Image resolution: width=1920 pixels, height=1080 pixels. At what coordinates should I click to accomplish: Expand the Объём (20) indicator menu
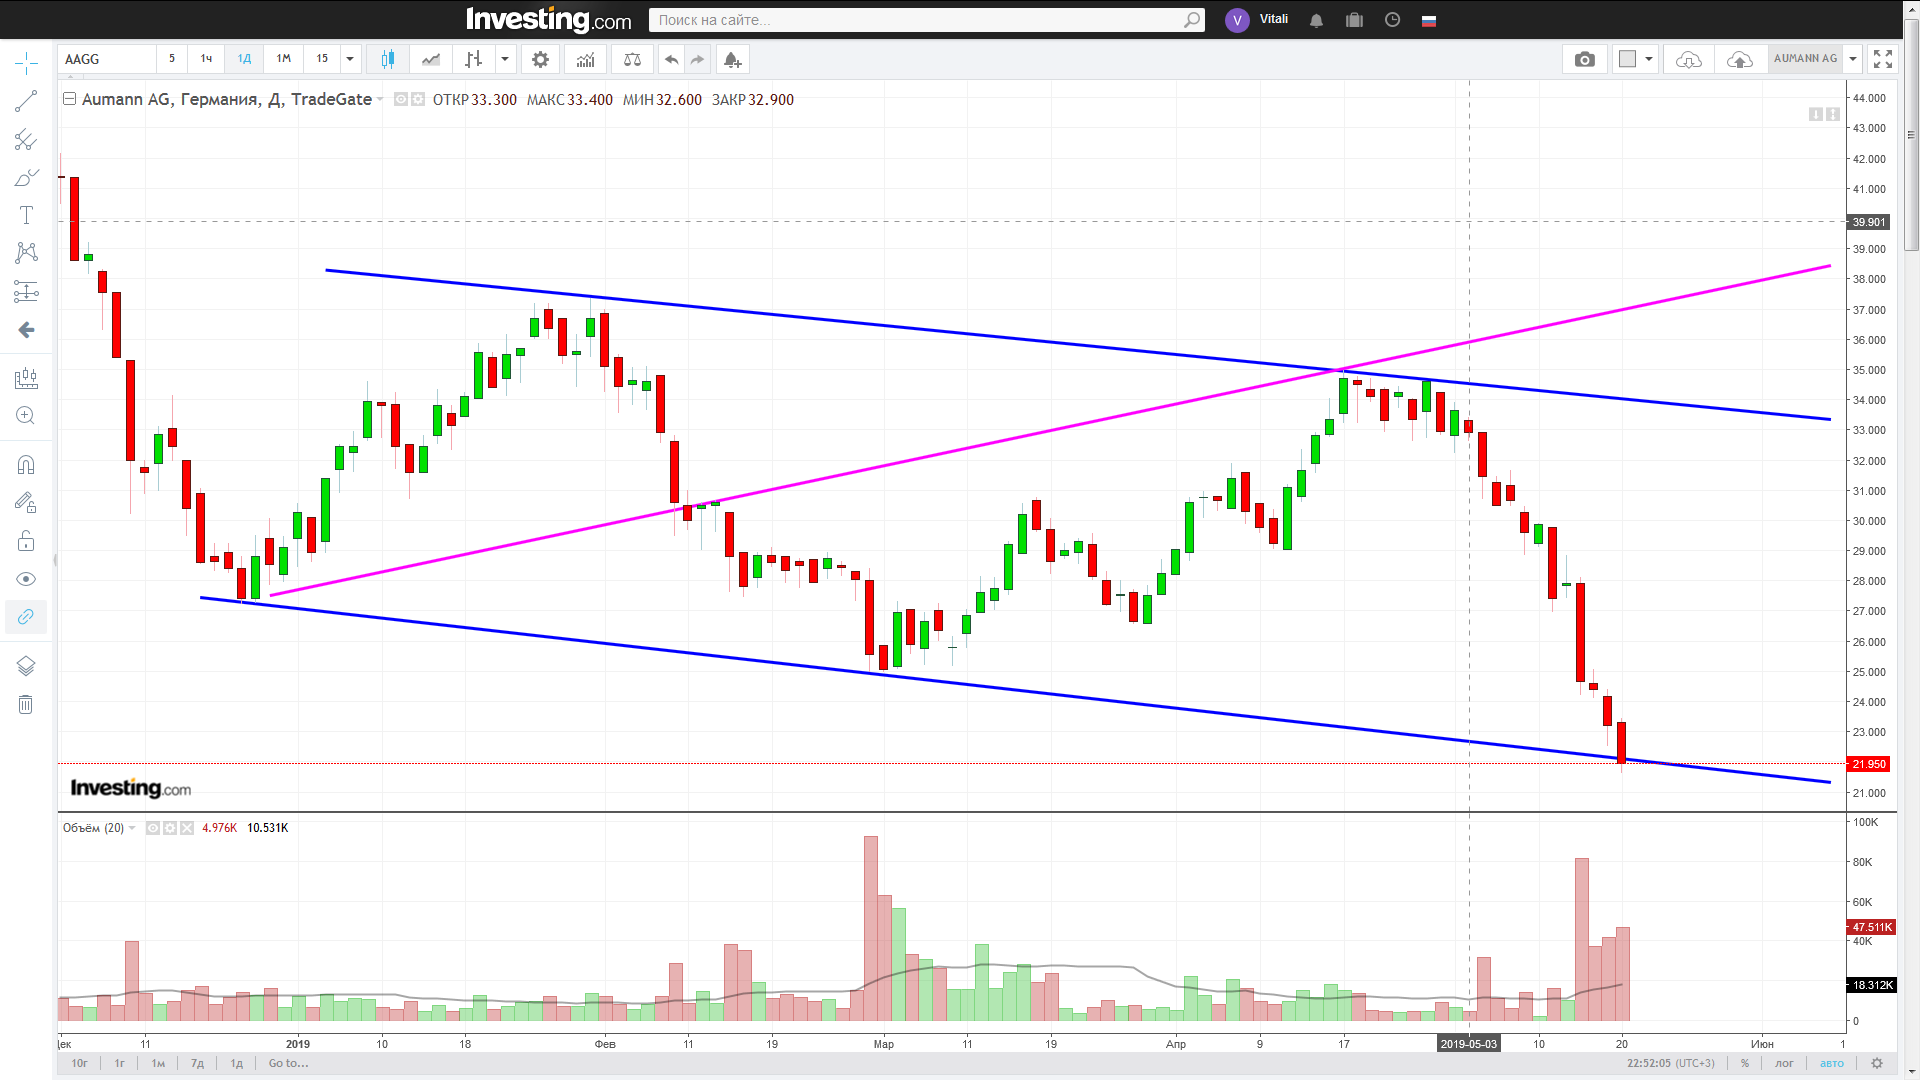point(132,828)
